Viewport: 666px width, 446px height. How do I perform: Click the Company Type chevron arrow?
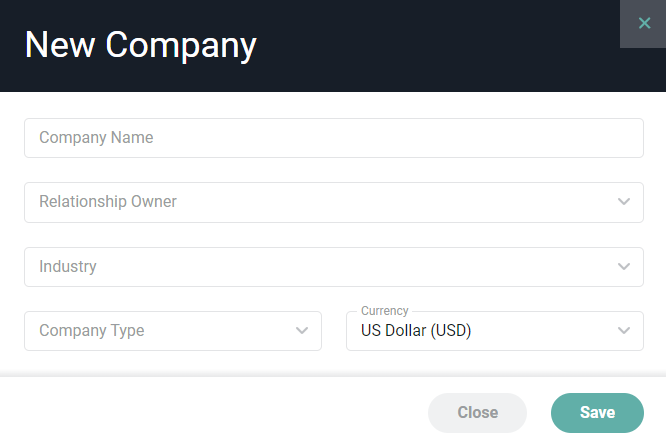[x=302, y=331]
